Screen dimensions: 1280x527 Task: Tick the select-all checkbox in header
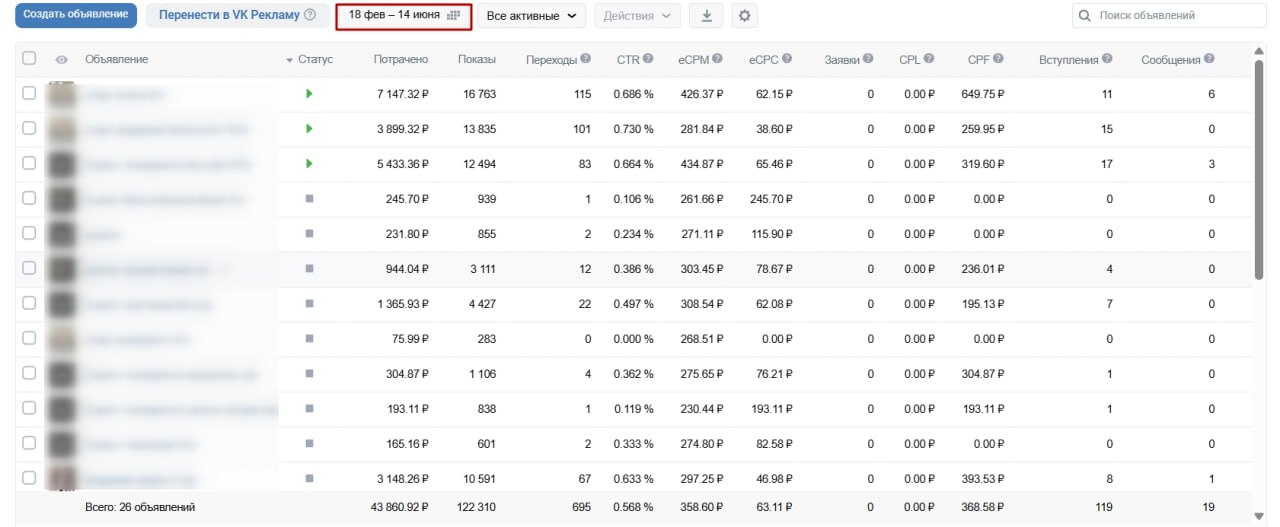point(29,58)
